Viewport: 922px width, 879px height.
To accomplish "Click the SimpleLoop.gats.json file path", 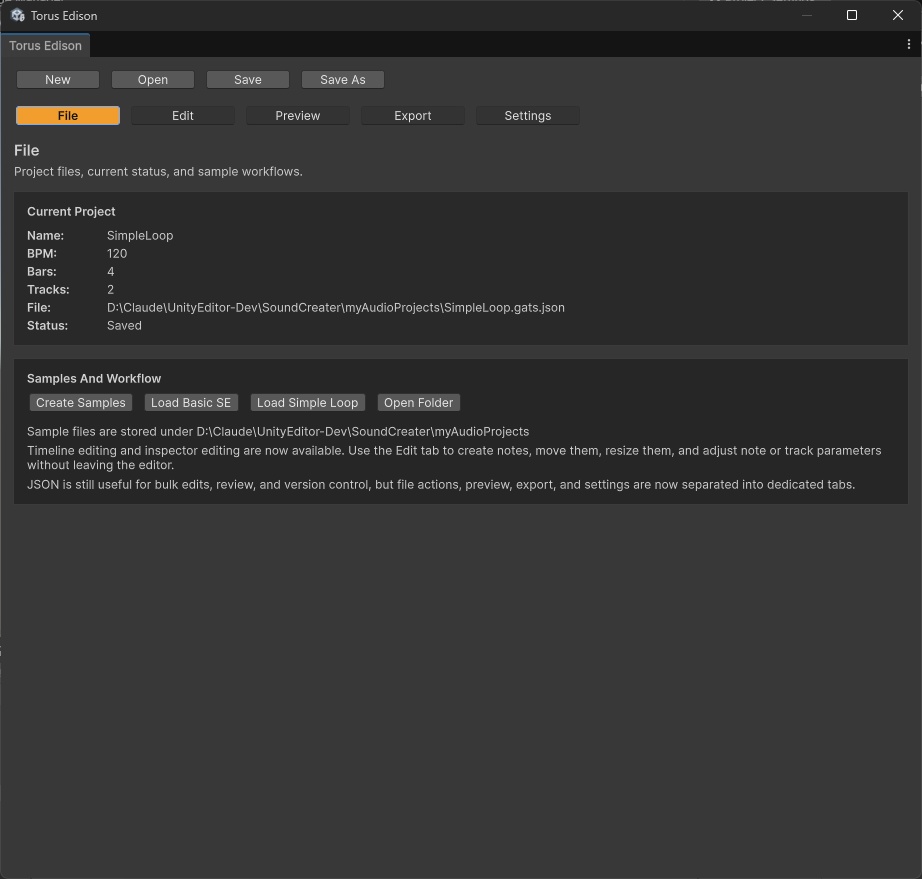I will click(336, 308).
